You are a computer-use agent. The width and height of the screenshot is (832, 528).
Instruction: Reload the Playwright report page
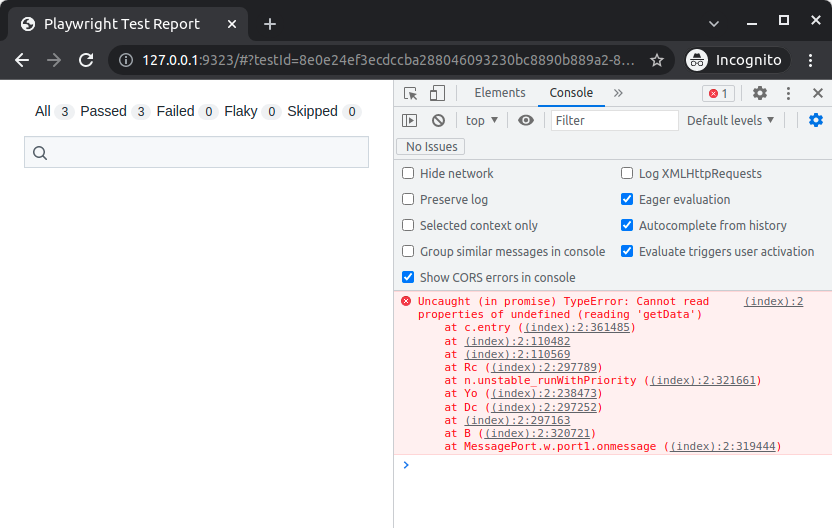[86, 60]
